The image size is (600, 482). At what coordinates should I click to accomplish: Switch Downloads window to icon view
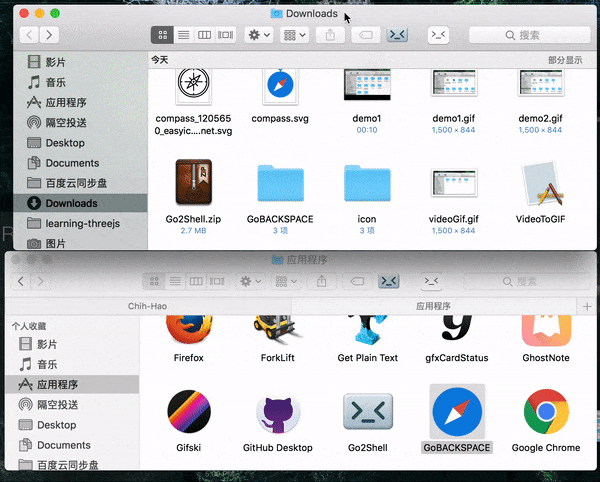coord(163,35)
